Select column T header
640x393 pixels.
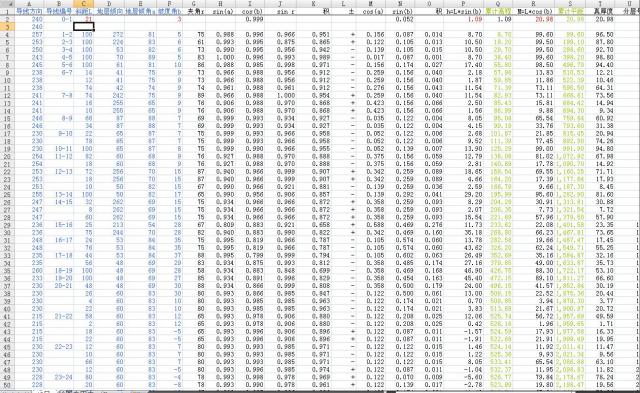click(600, 4)
